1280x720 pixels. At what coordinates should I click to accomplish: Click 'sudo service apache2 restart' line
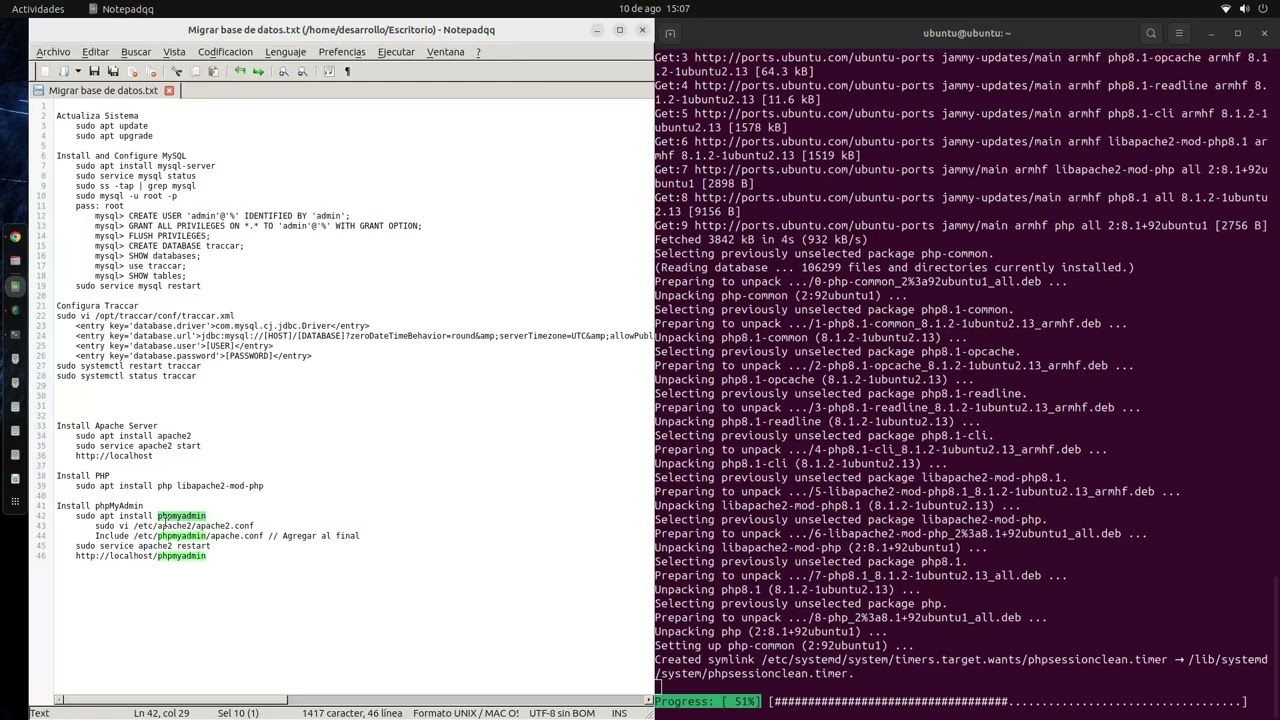click(142, 546)
